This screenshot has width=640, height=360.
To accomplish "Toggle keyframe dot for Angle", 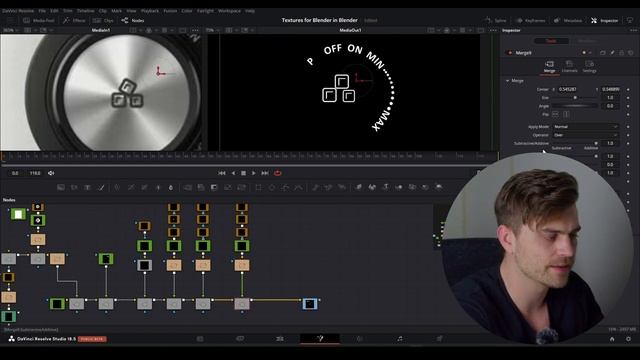I will click(628, 106).
